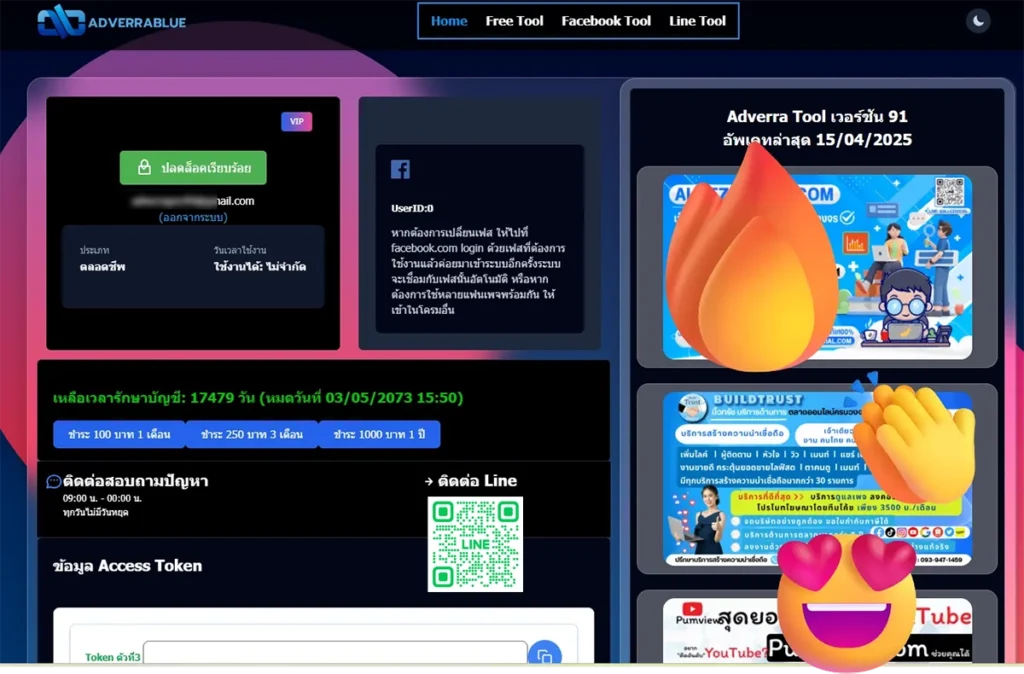Click the clapping hands emoji
Image resolution: width=1024 pixels, height=674 pixels.
pyautogui.click(x=913, y=440)
